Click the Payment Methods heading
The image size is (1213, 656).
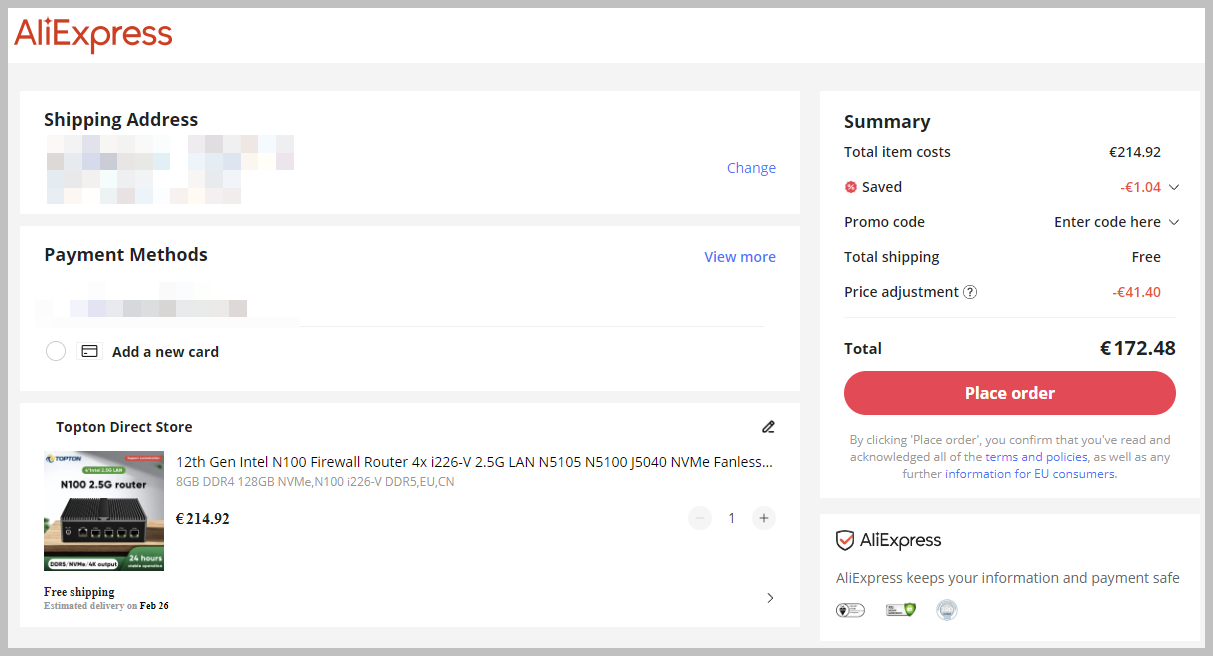click(126, 255)
